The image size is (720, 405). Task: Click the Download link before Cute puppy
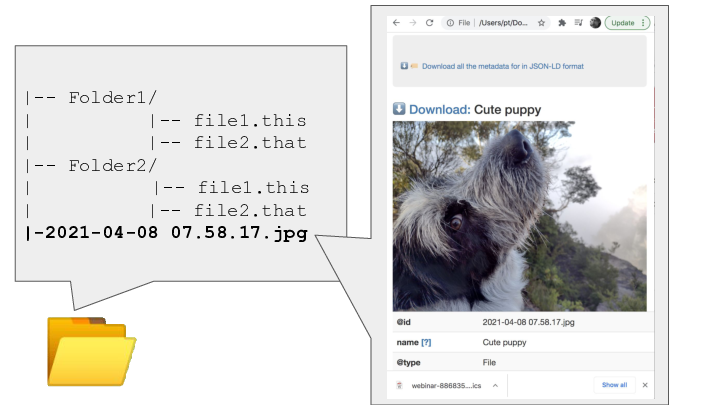tap(438, 108)
